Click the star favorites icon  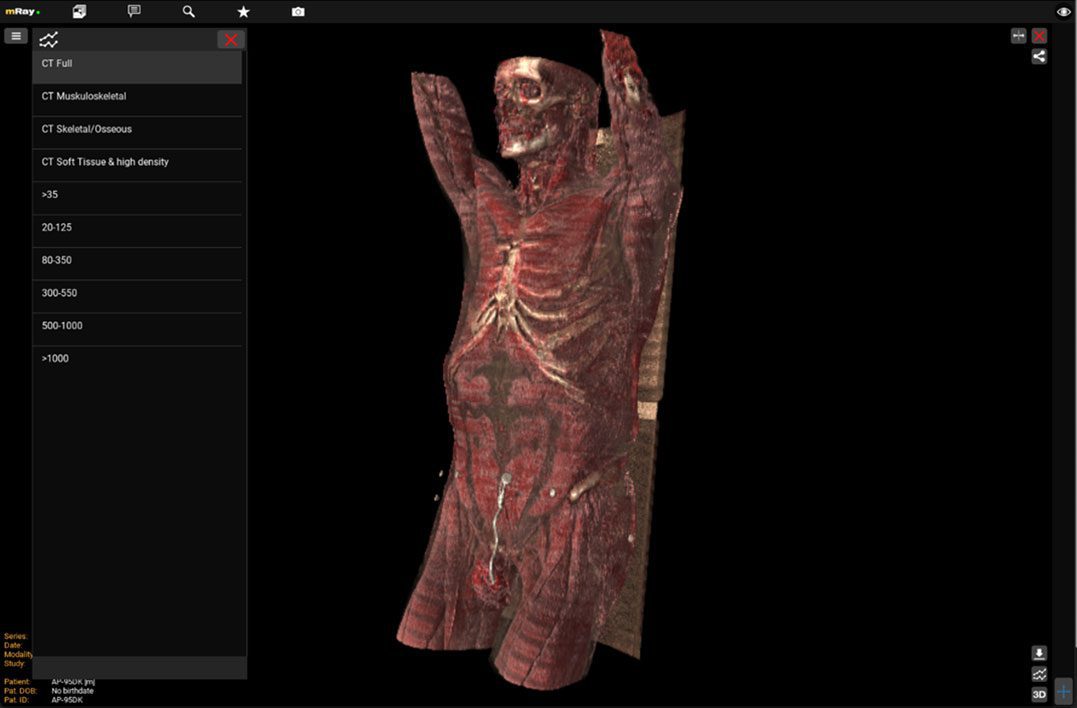click(243, 12)
